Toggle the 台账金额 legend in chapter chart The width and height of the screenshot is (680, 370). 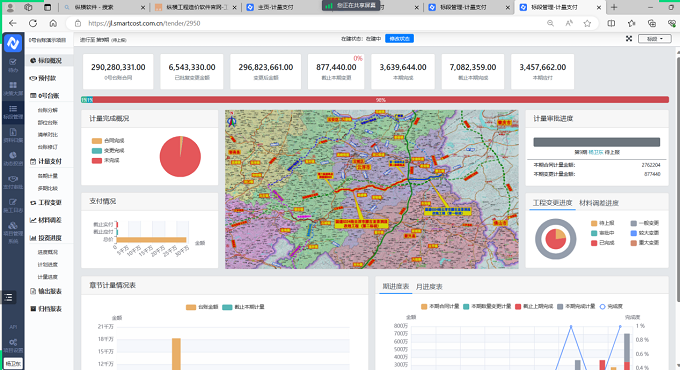pos(202,307)
